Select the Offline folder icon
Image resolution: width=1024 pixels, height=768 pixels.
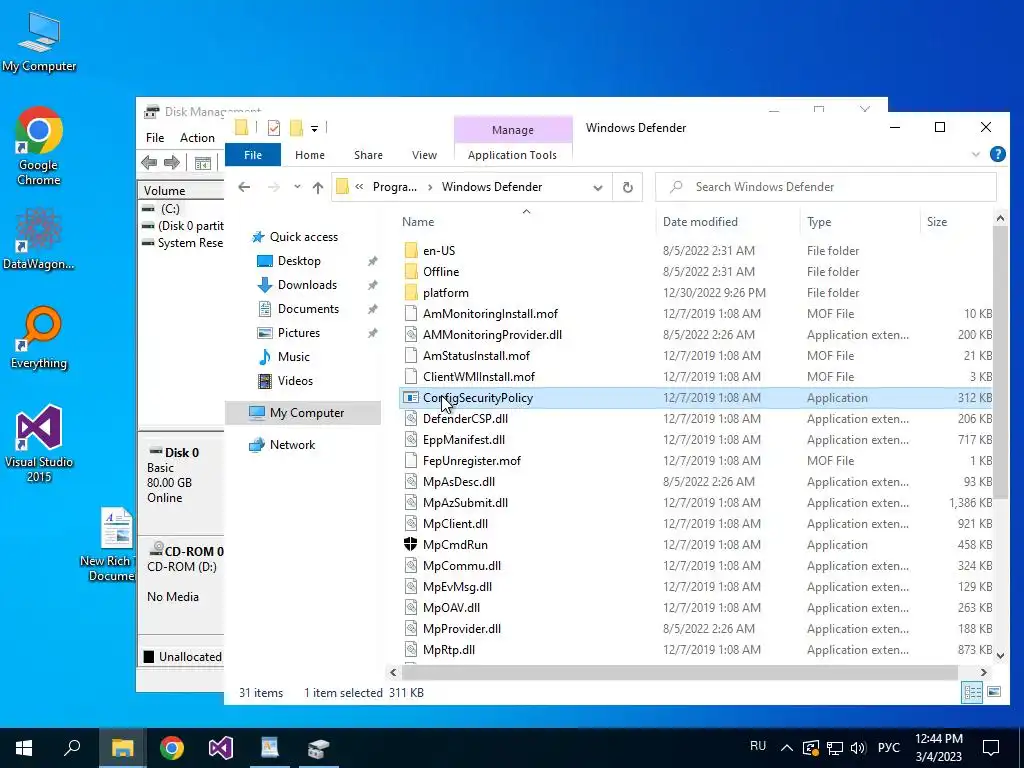411,272
